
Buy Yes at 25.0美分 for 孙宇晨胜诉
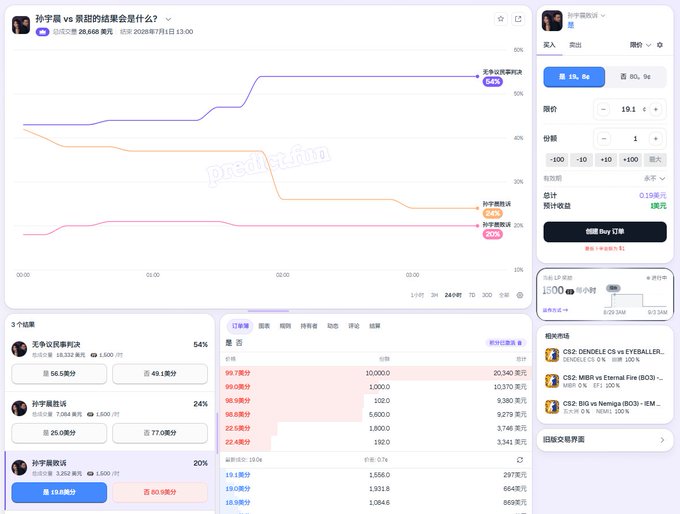[x=59, y=433]
